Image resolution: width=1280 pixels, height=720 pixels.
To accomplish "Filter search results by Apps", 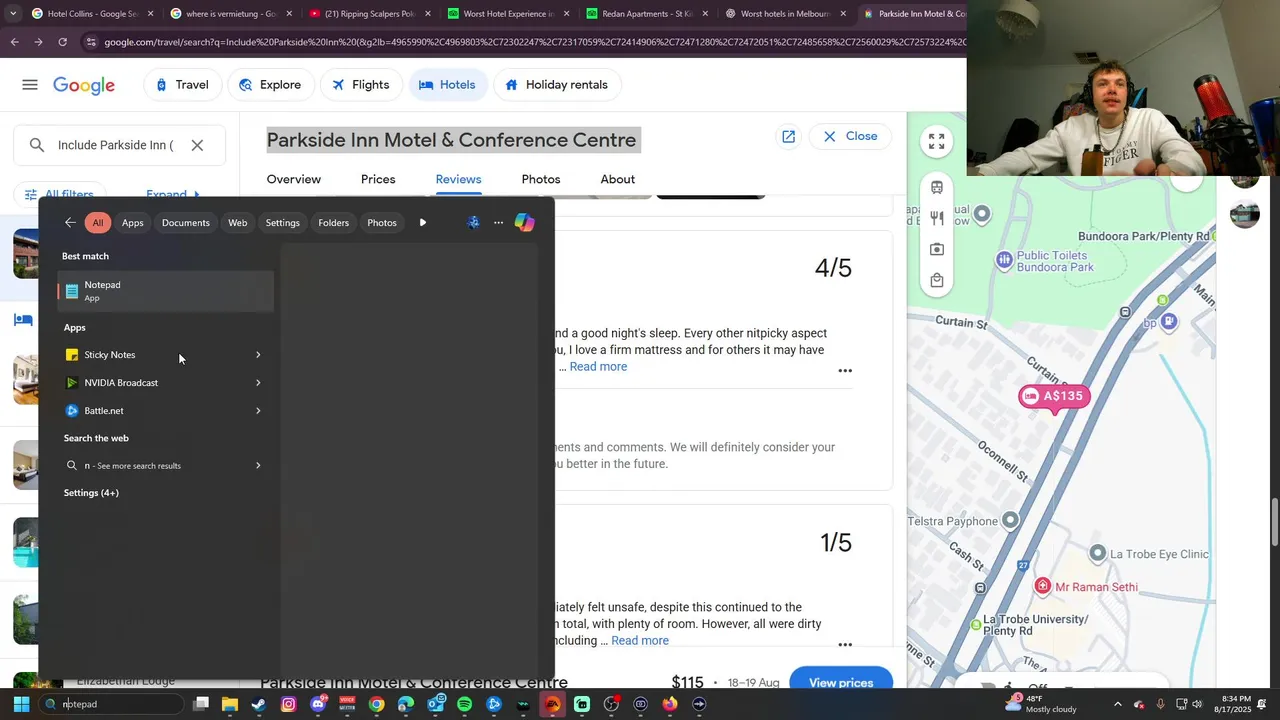I will (x=133, y=223).
